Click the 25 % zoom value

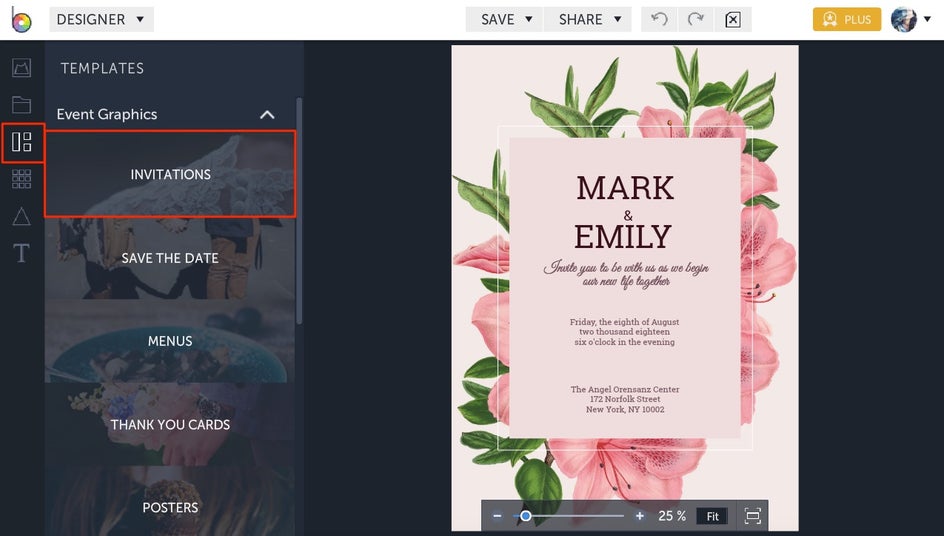pos(672,516)
